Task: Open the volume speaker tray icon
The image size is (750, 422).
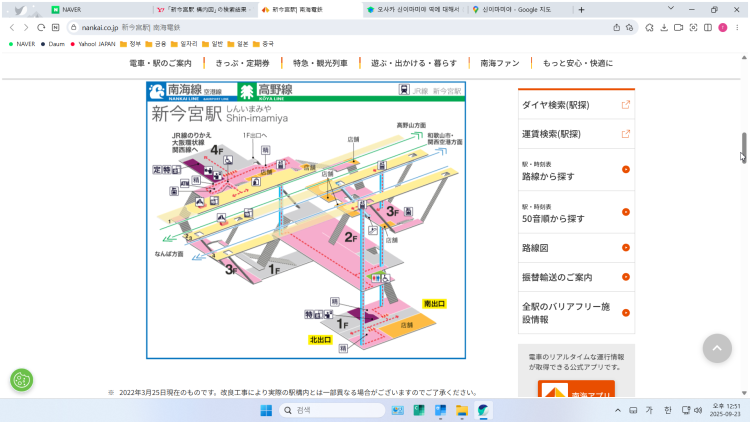Action: (x=698, y=410)
